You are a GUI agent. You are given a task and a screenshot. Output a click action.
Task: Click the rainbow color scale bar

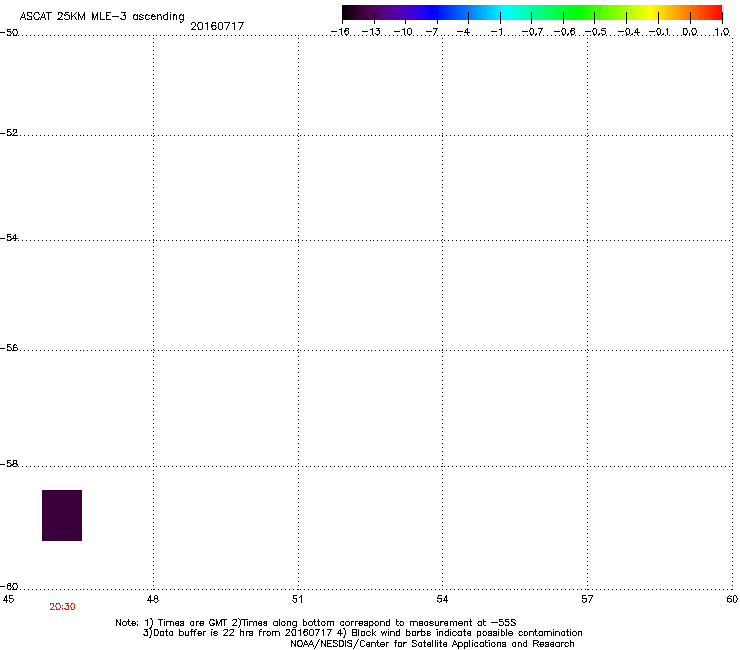[532, 13]
